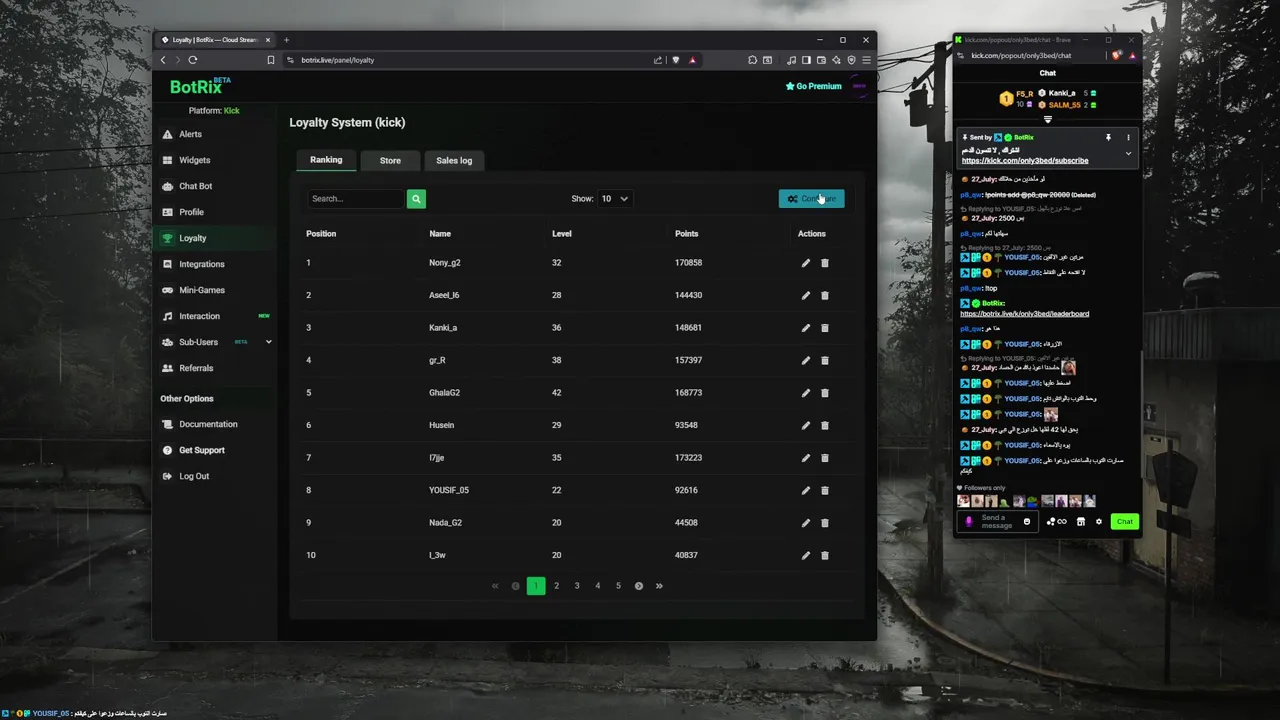Click Go Premium
Viewport: 1280px width, 720px height.
click(x=814, y=86)
